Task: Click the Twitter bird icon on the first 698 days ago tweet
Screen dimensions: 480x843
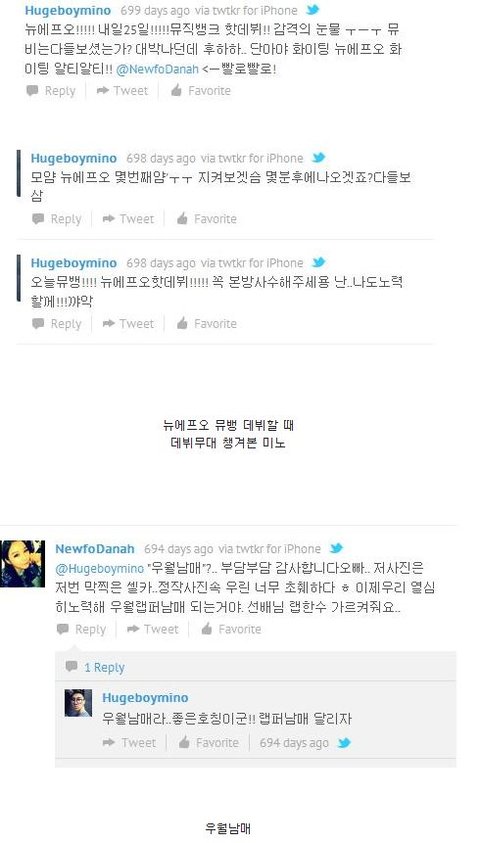Action: click(x=319, y=158)
